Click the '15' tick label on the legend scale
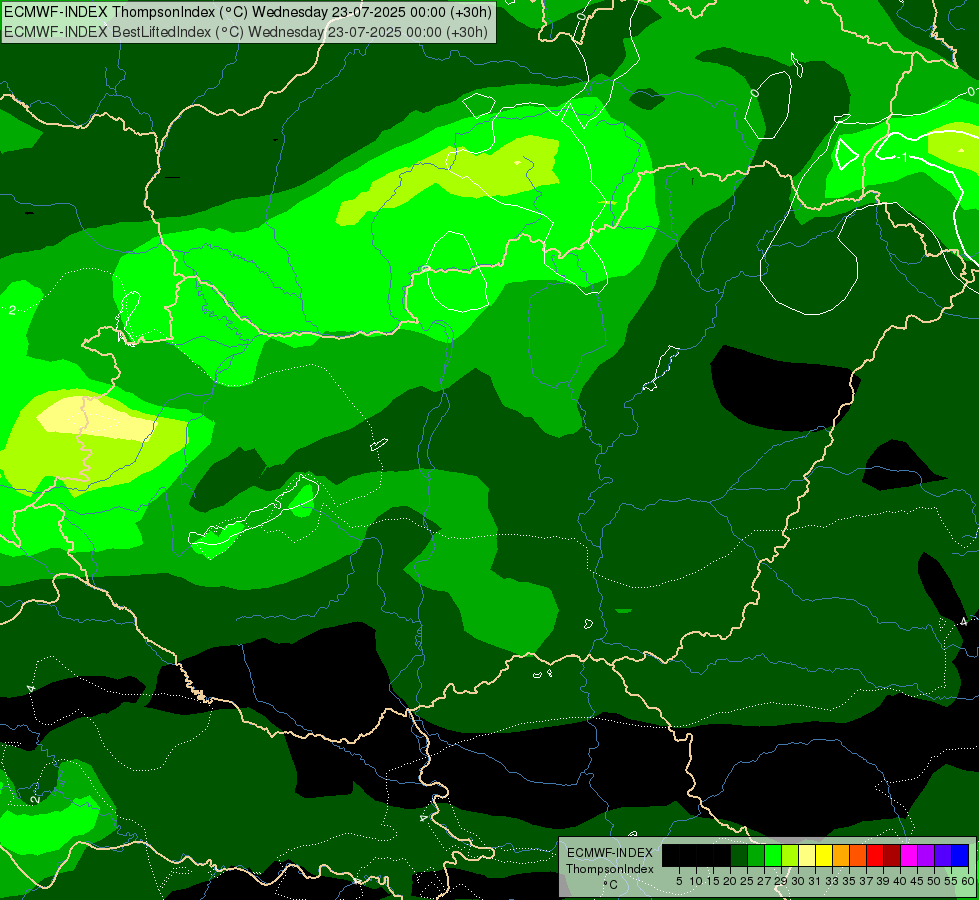 [714, 881]
